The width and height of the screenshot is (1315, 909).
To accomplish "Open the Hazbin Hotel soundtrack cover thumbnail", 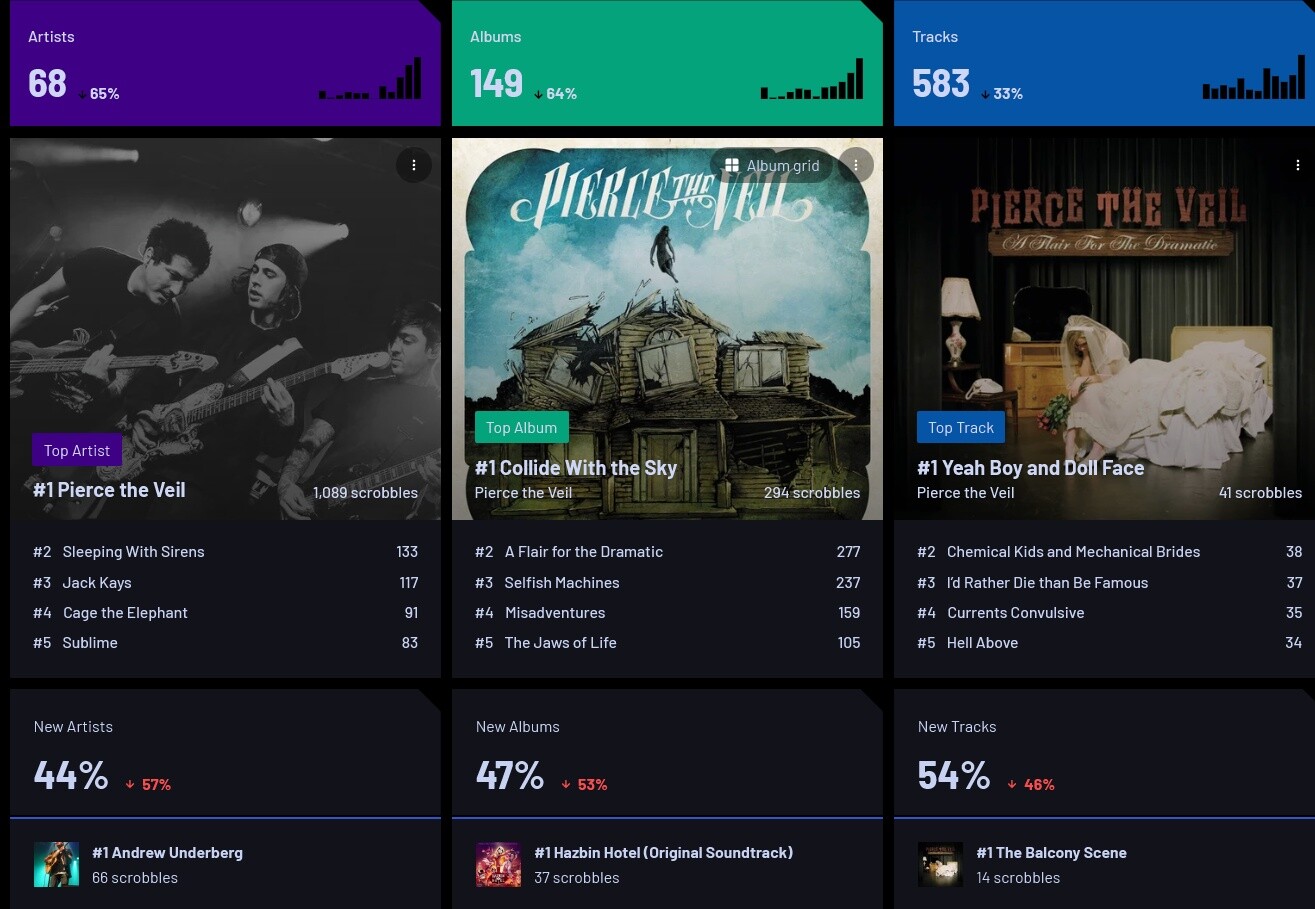I will [498, 864].
